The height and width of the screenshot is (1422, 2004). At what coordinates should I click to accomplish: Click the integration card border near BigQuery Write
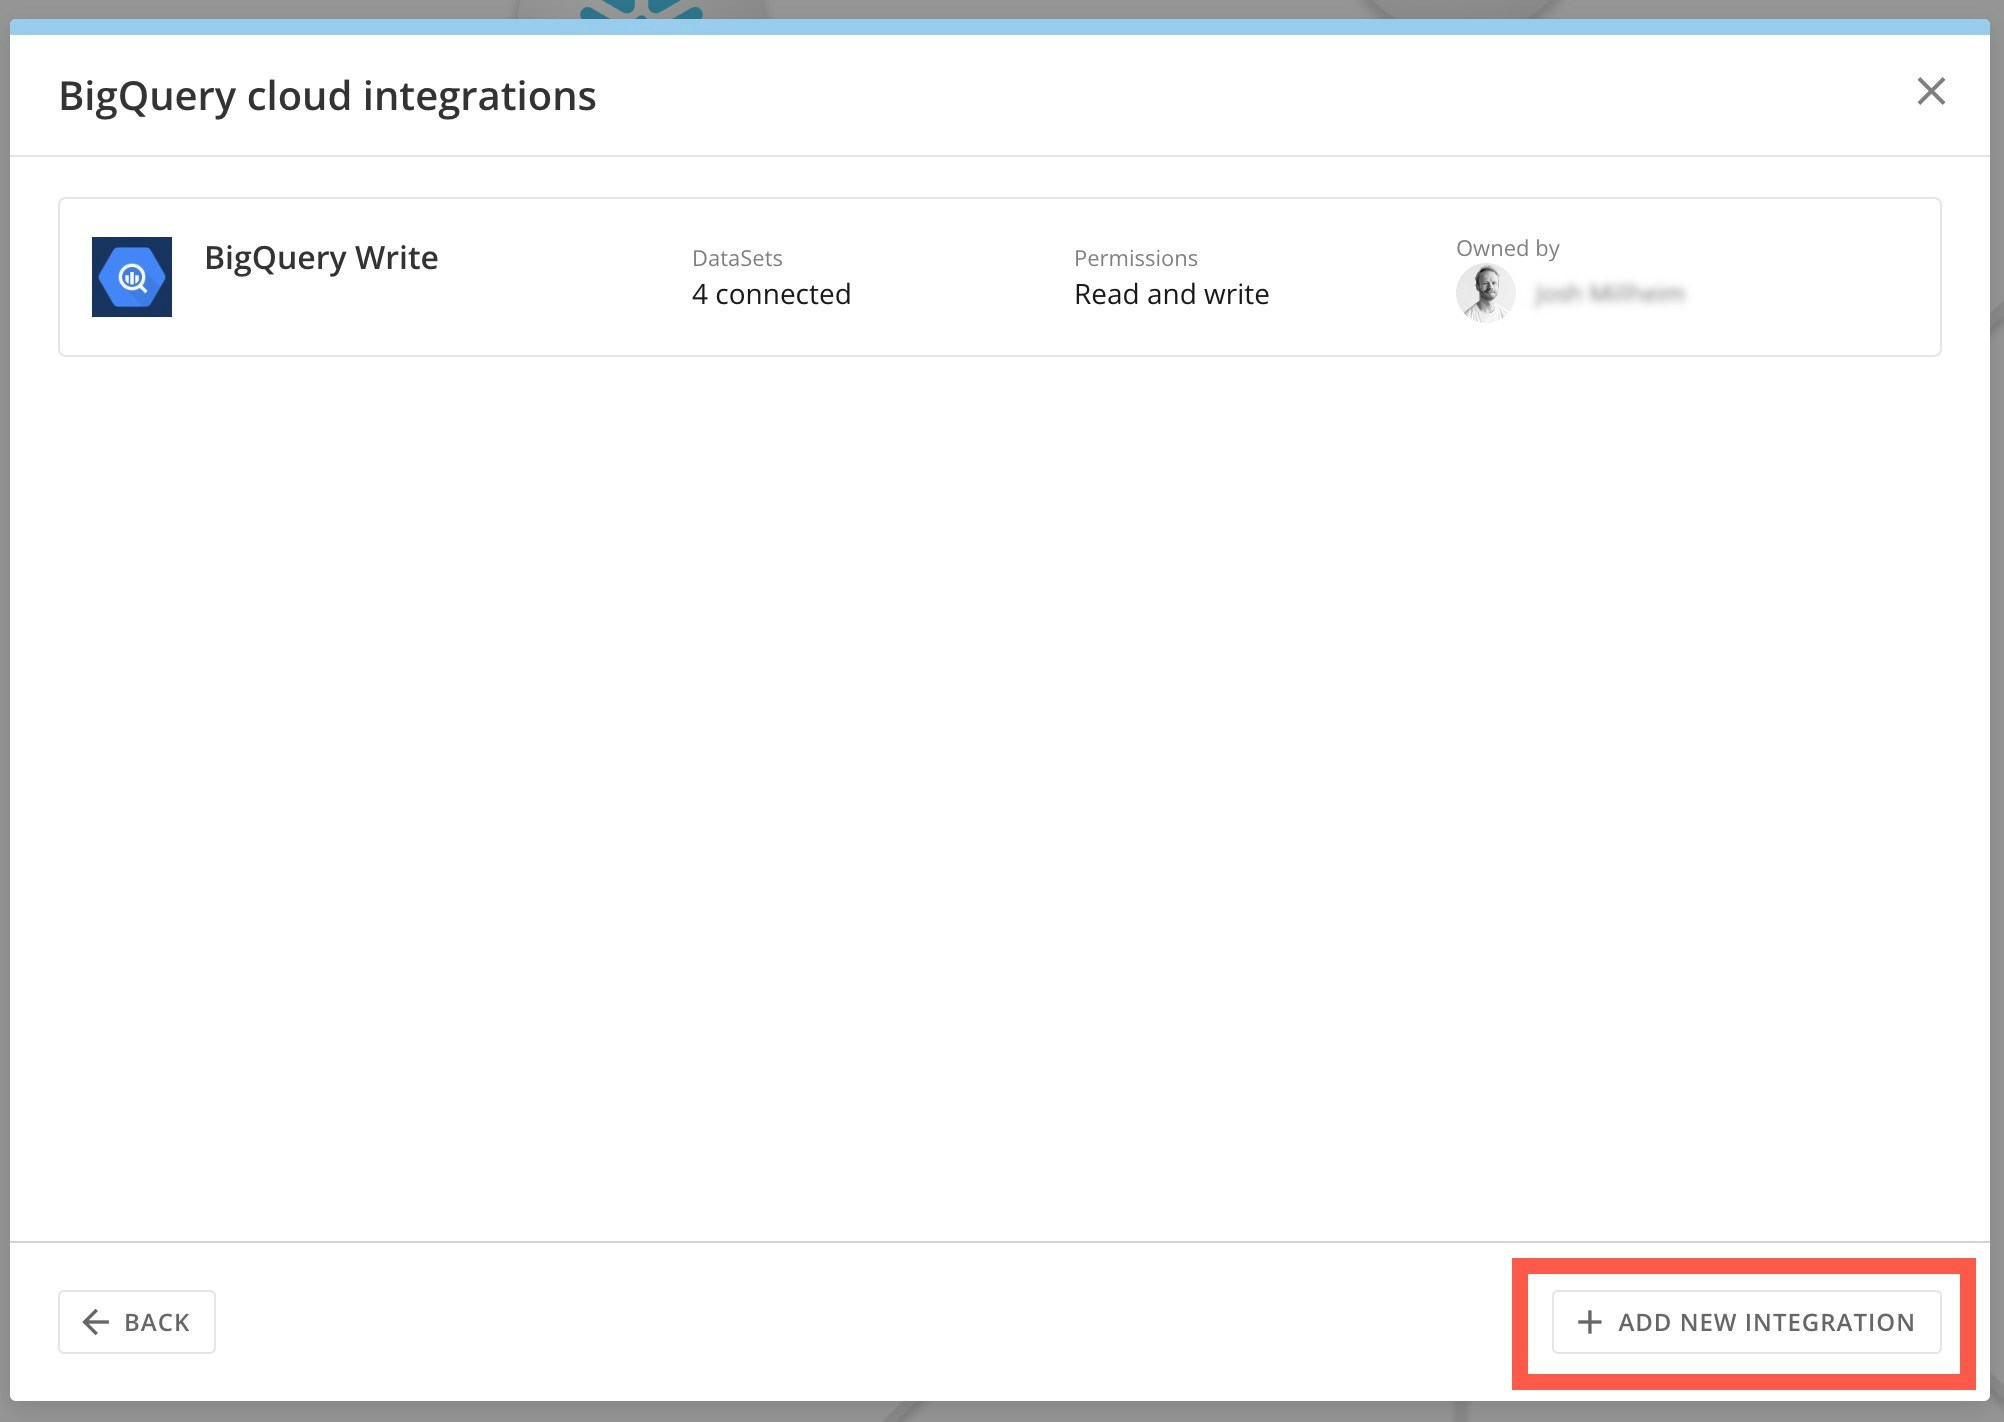[998, 200]
